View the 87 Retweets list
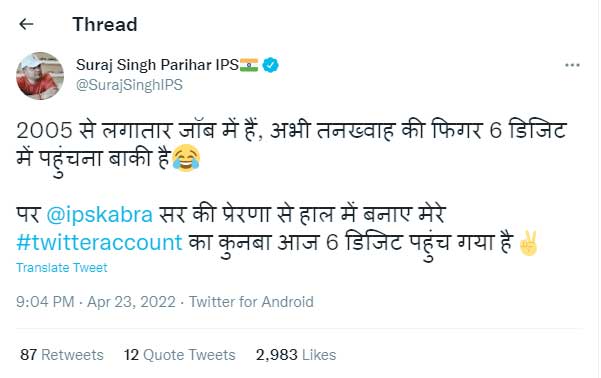The height and width of the screenshot is (378, 601). click(62, 355)
